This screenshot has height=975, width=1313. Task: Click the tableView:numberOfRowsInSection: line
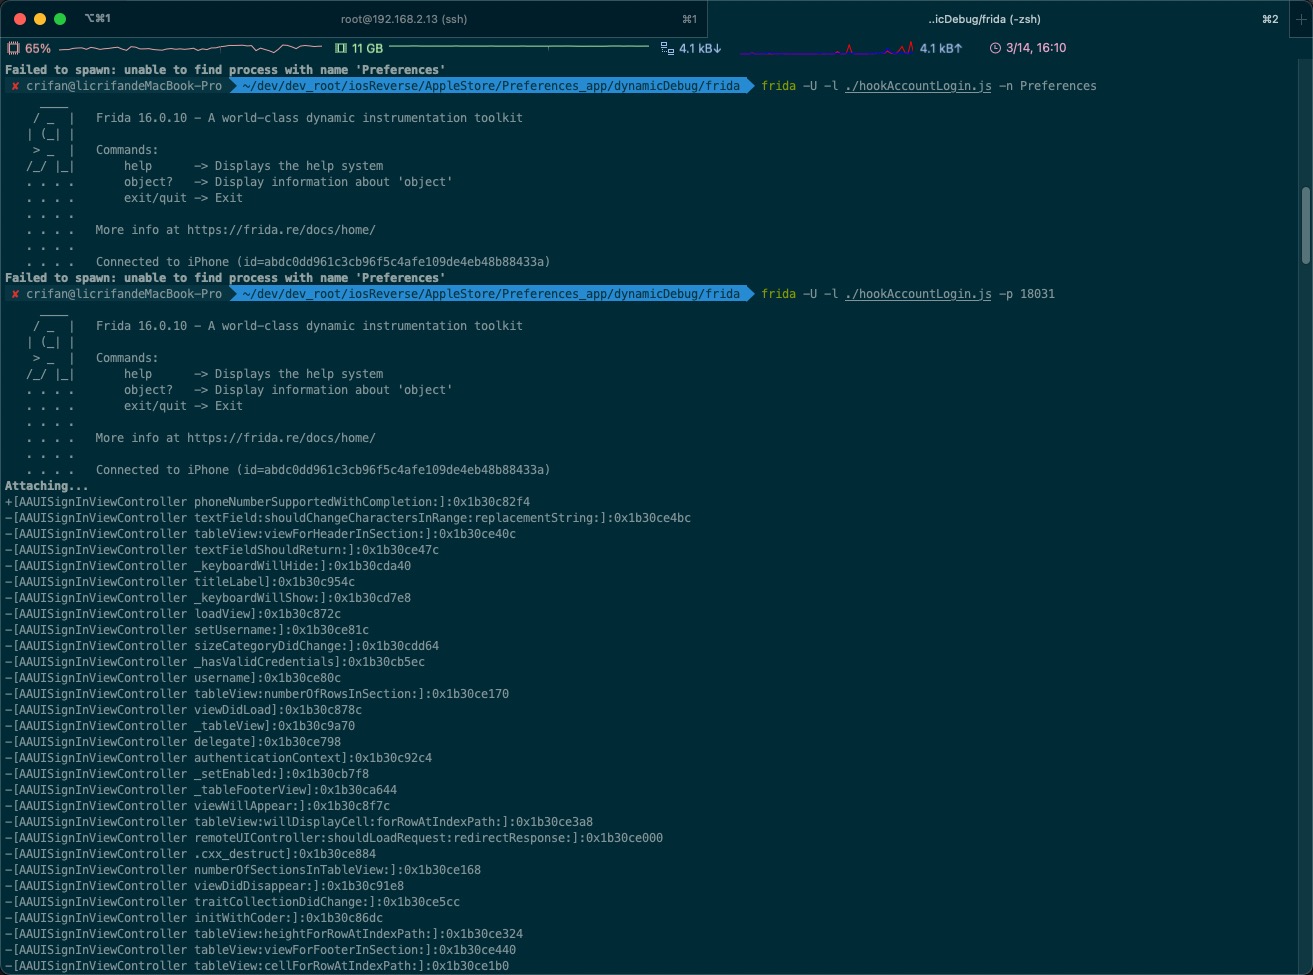pyautogui.click(x=257, y=694)
